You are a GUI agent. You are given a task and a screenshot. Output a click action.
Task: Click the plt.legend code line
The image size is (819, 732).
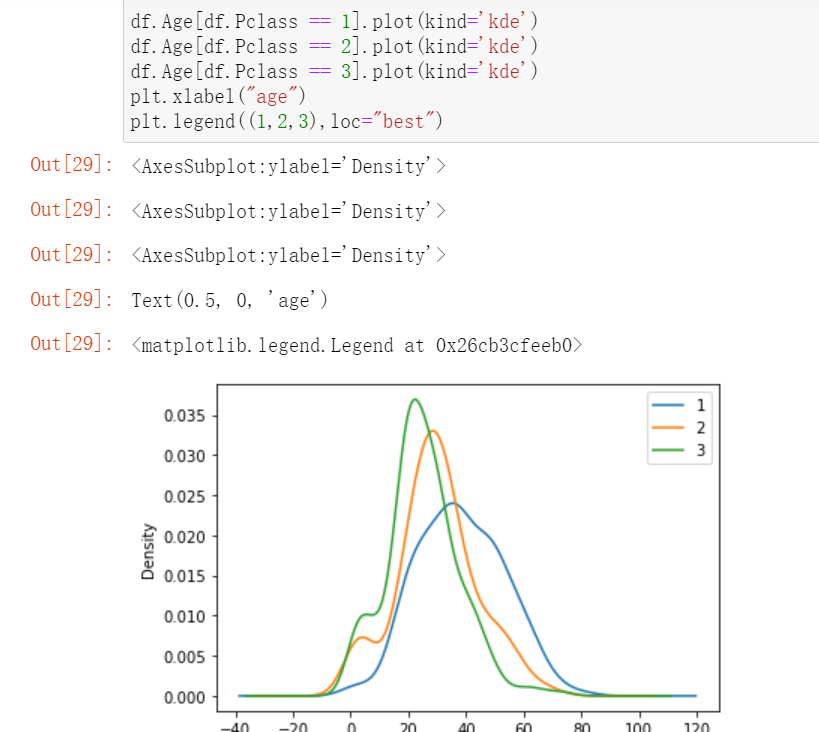coord(286,122)
